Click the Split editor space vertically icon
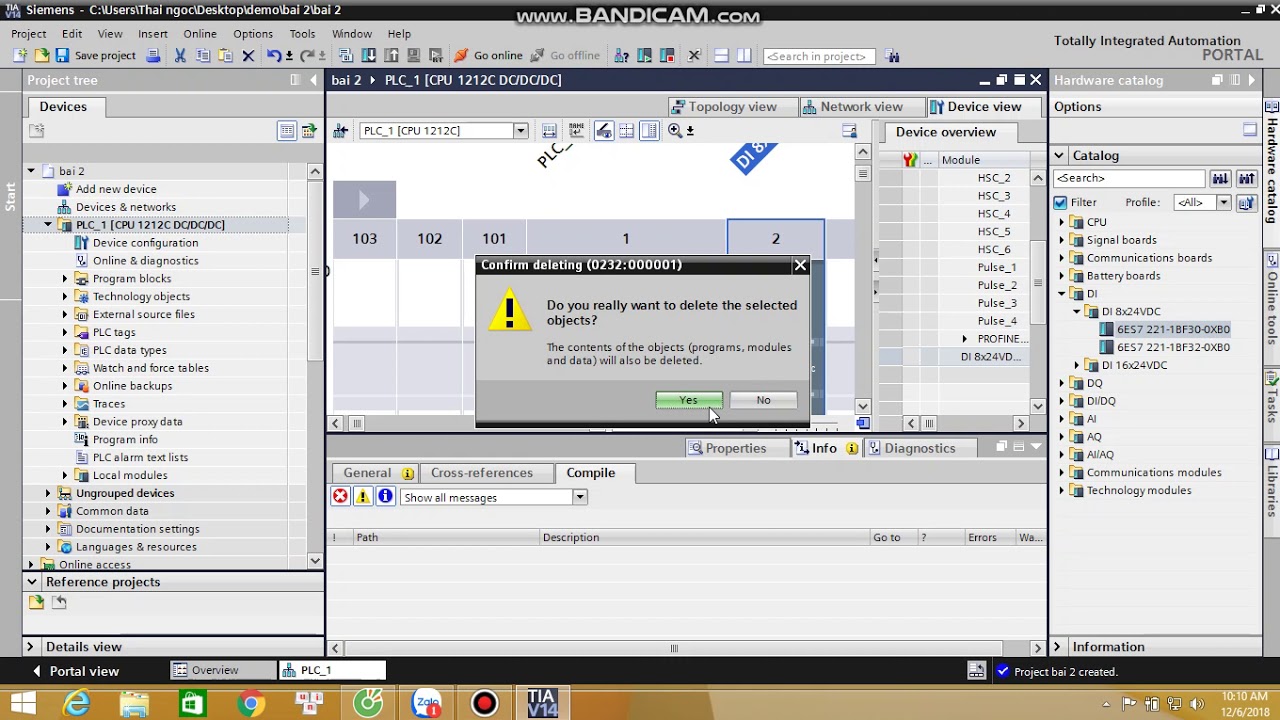Screen dimensions: 1280x720 click(x=745, y=56)
